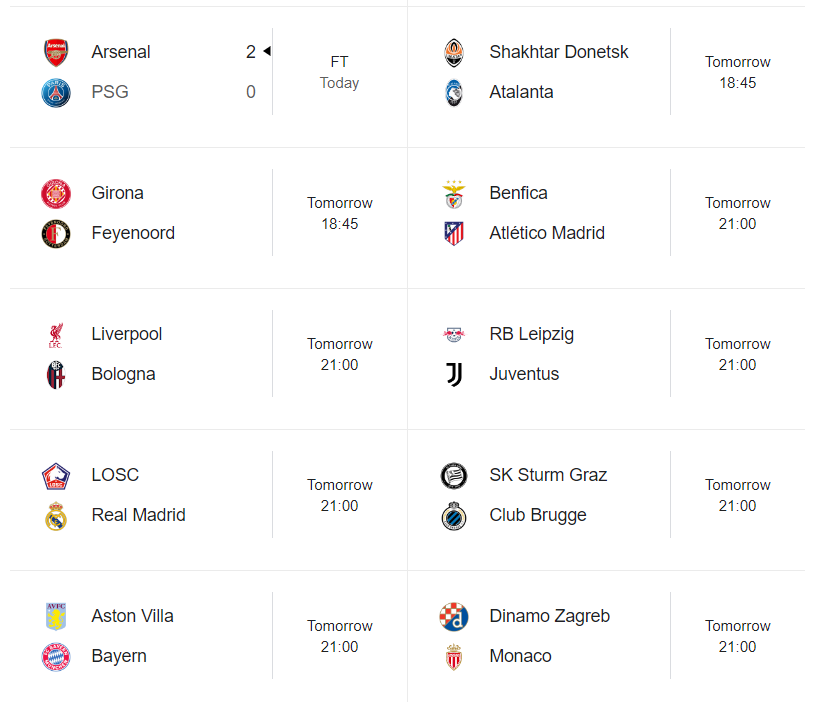Open the Atlético Madrid team link
814x702 pixels.
pyautogui.click(x=547, y=233)
